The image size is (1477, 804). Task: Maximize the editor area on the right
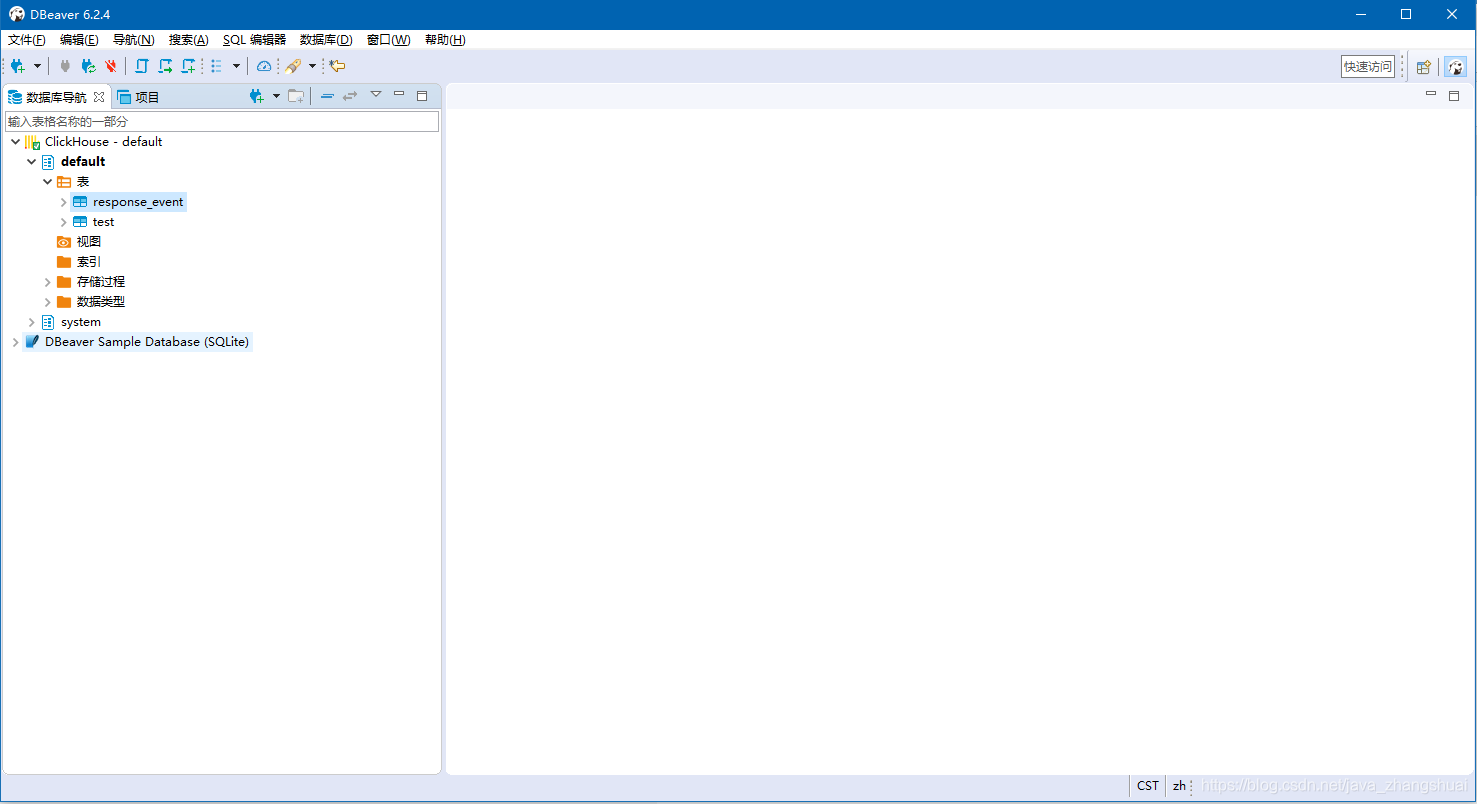coord(1454,96)
